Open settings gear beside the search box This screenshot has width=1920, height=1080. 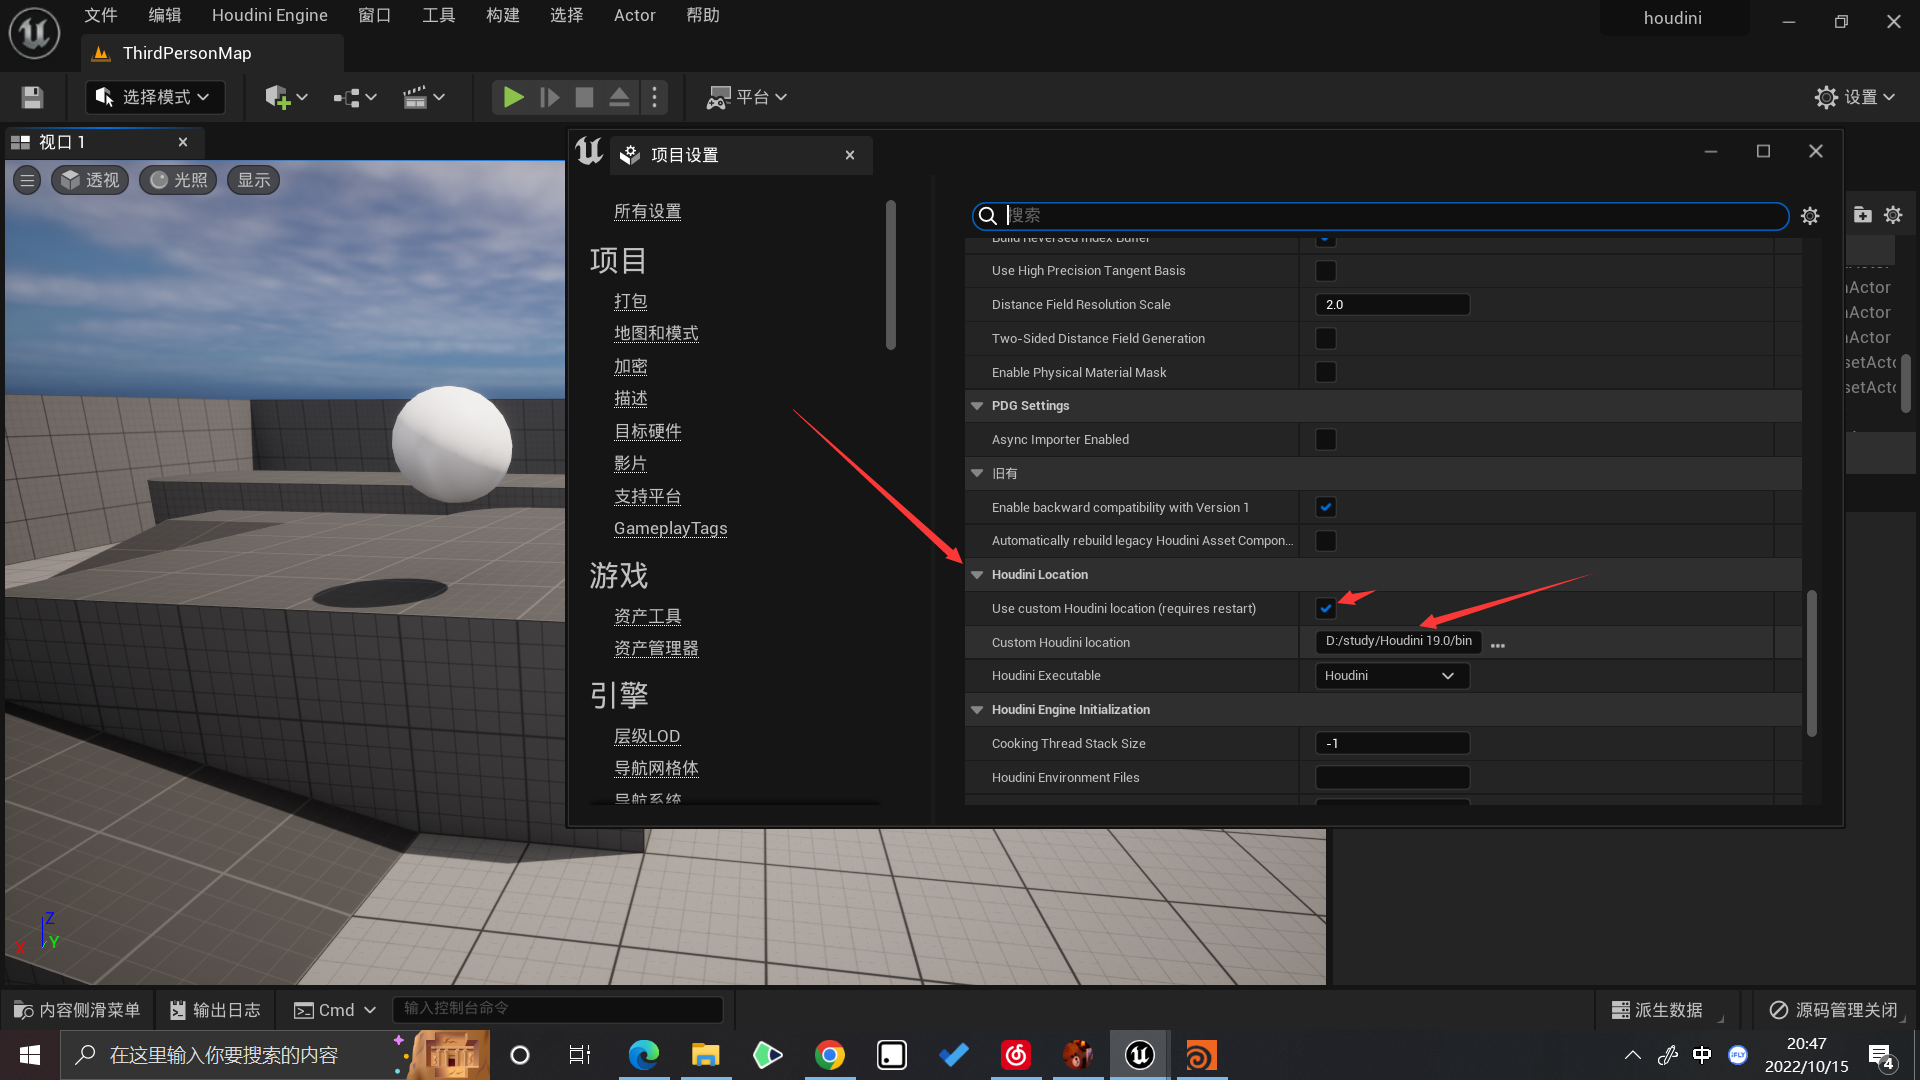(1810, 216)
